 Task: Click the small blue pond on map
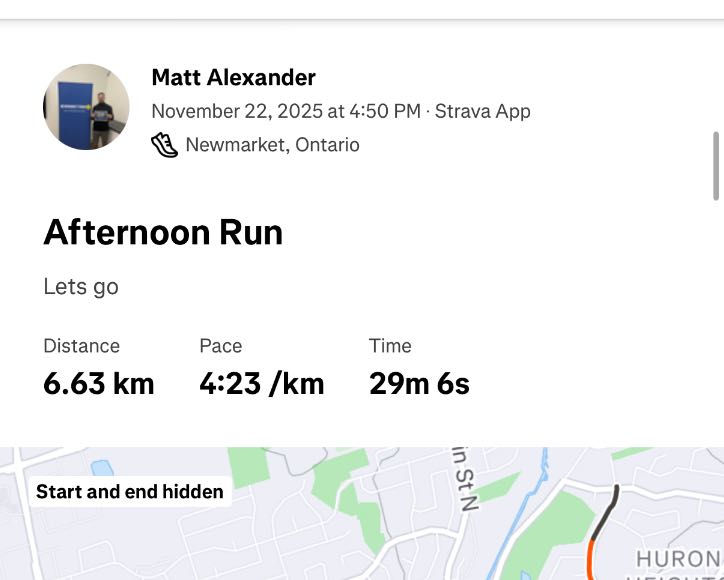click(x=101, y=466)
